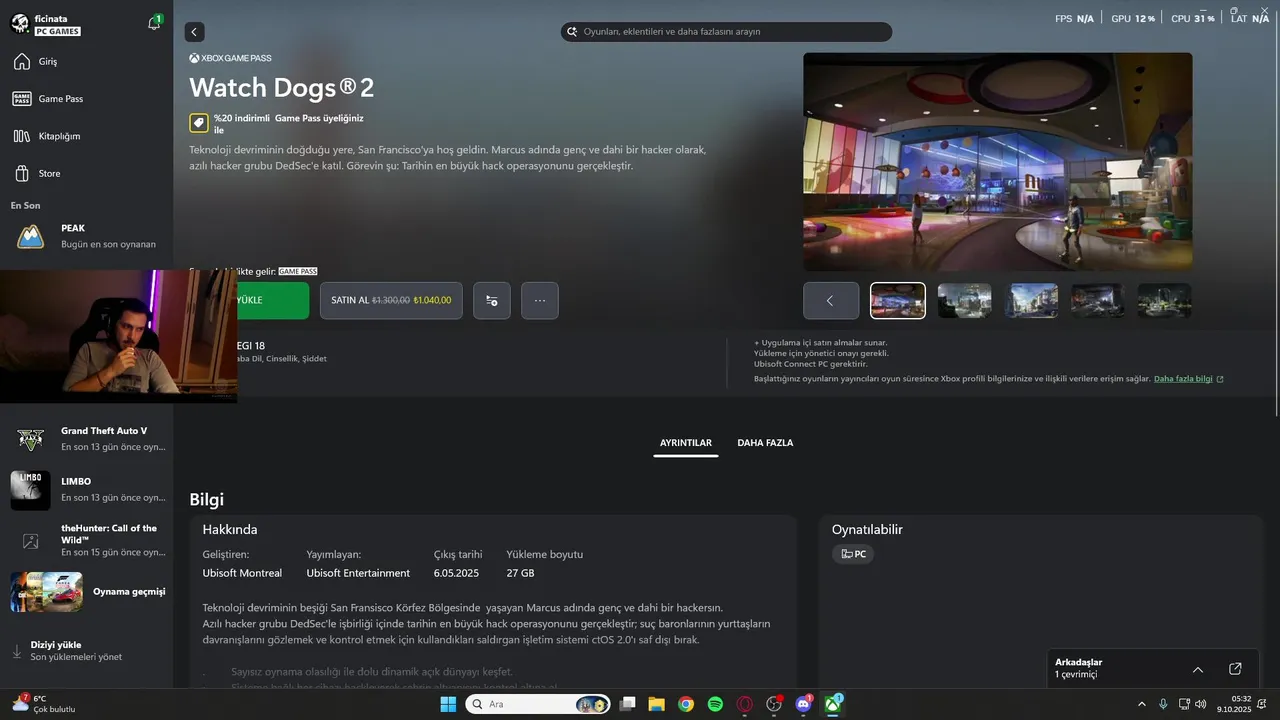
Task: Open Opera browser from taskbar
Action: tap(744, 704)
